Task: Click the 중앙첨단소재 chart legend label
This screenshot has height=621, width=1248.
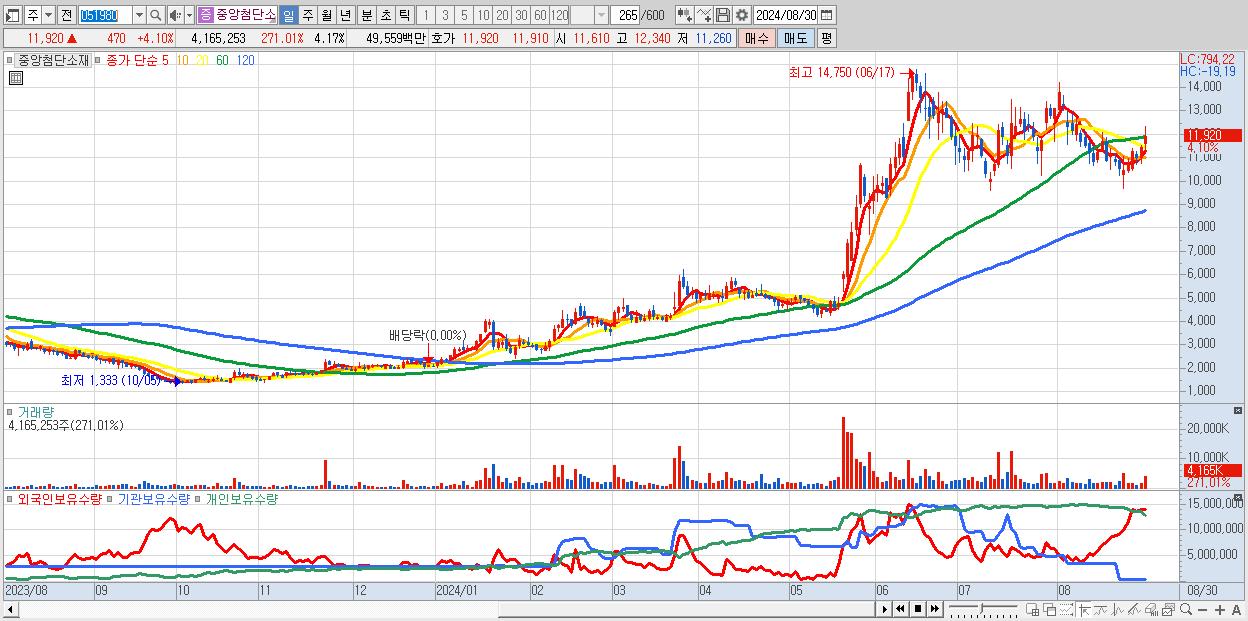Action: [x=52, y=60]
